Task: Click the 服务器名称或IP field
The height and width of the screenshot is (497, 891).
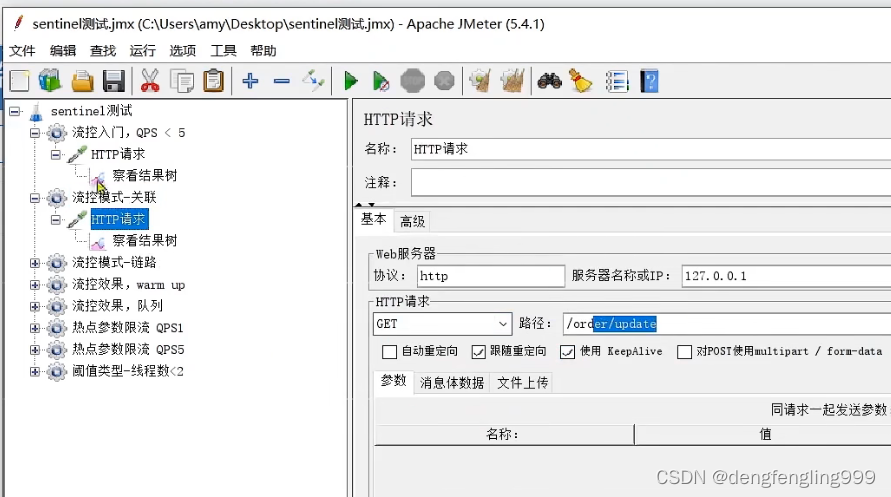Action: click(786, 276)
